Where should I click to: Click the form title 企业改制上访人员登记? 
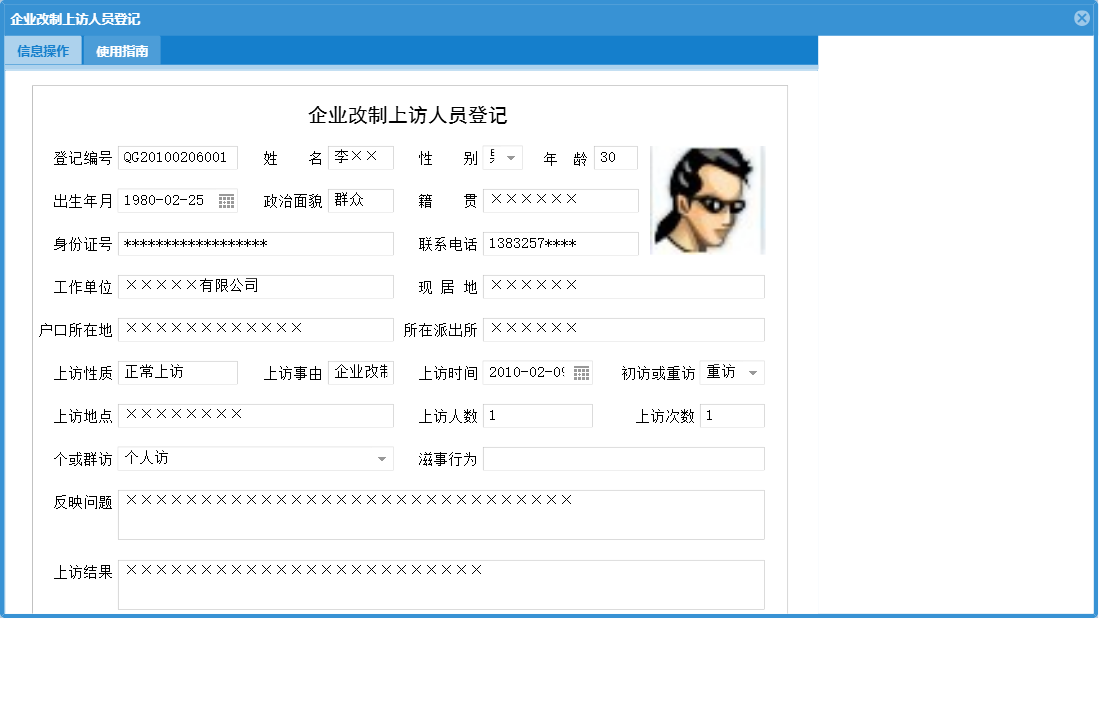click(406, 115)
